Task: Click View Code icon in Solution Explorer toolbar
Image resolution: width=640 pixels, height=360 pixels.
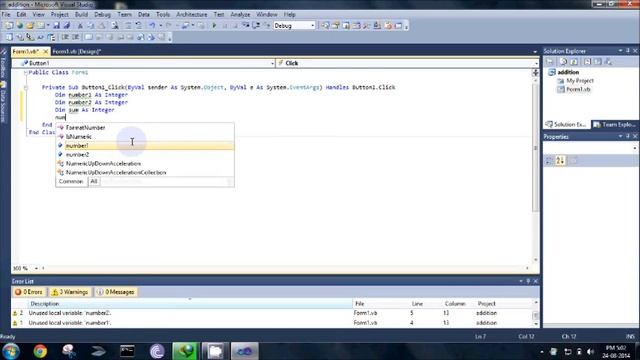Action: point(587,62)
